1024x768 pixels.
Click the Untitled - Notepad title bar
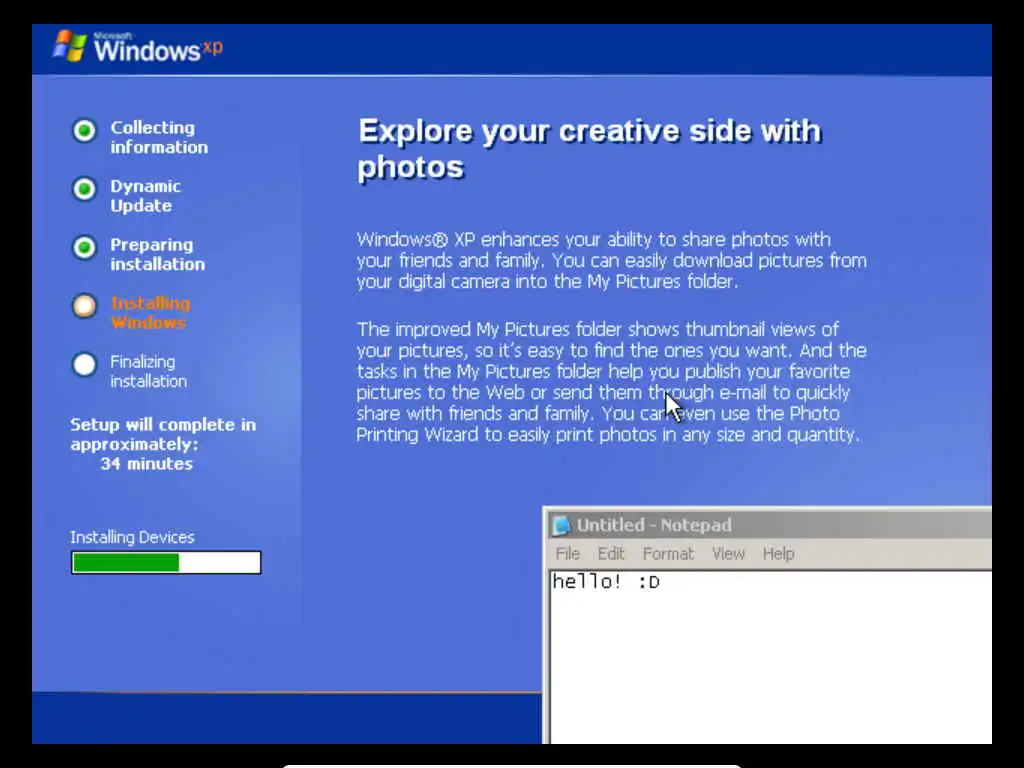pos(769,525)
